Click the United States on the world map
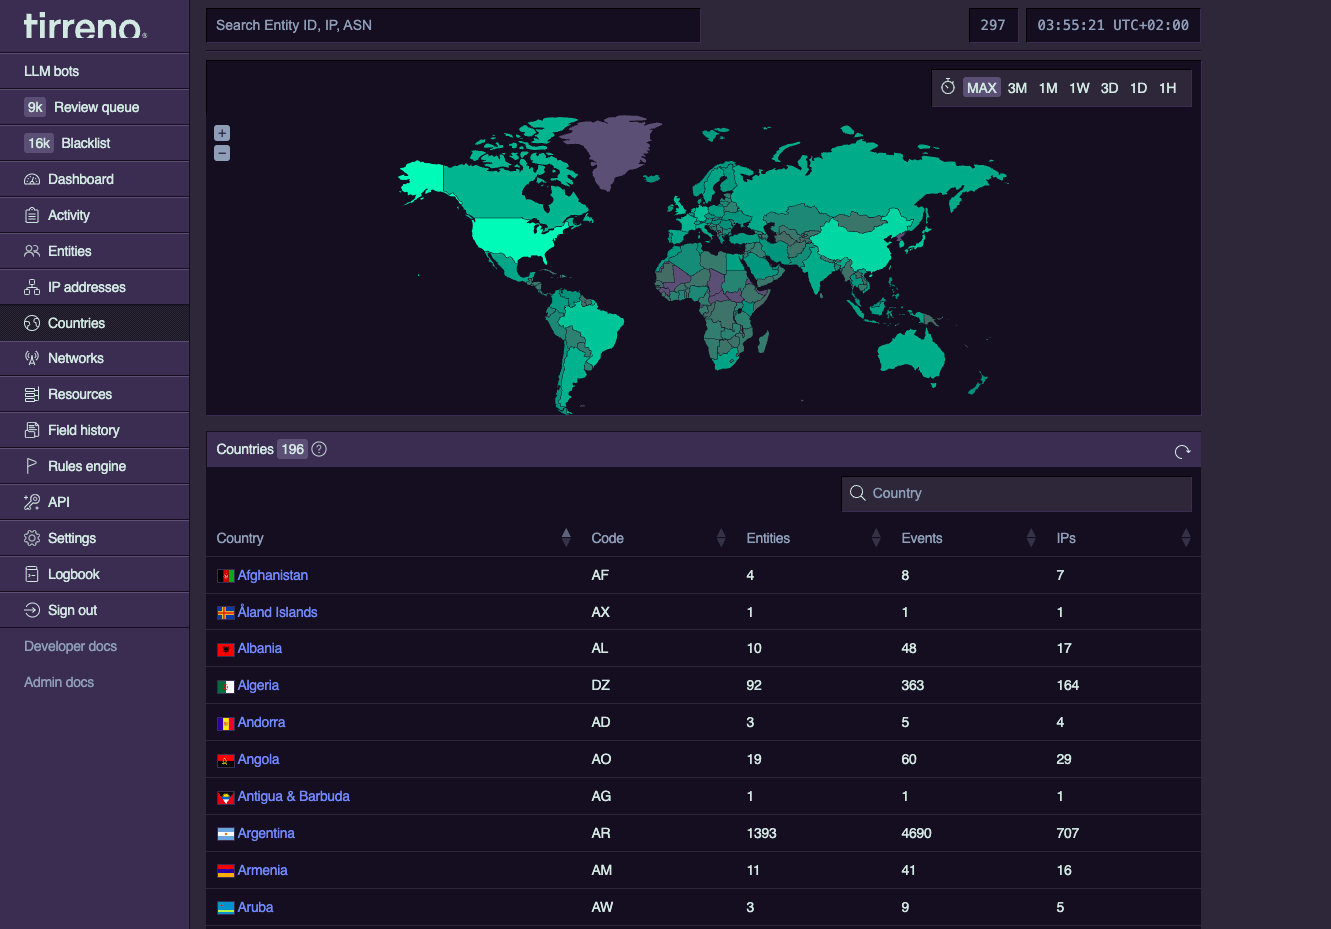Image resolution: width=1331 pixels, height=929 pixels. [515, 236]
